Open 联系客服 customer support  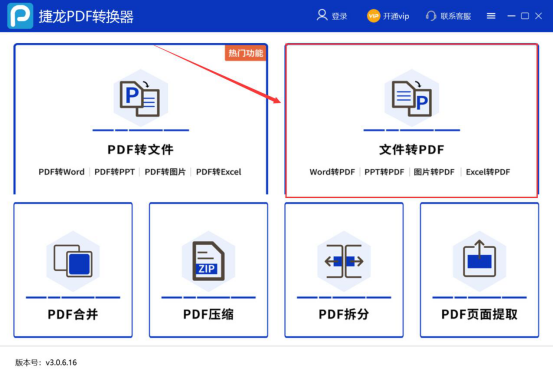tap(455, 16)
